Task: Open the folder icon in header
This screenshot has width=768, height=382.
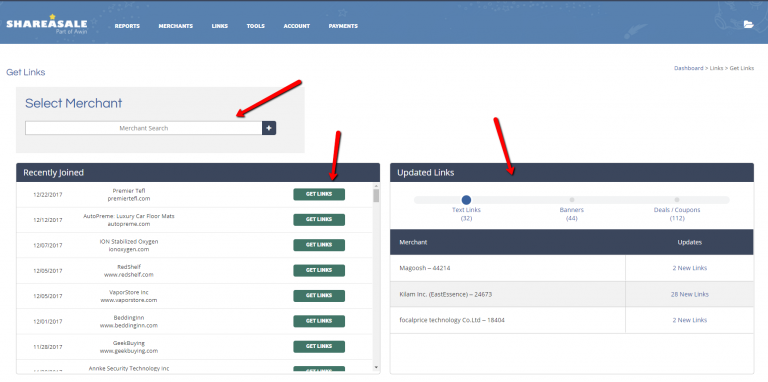Action: tap(748, 24)
